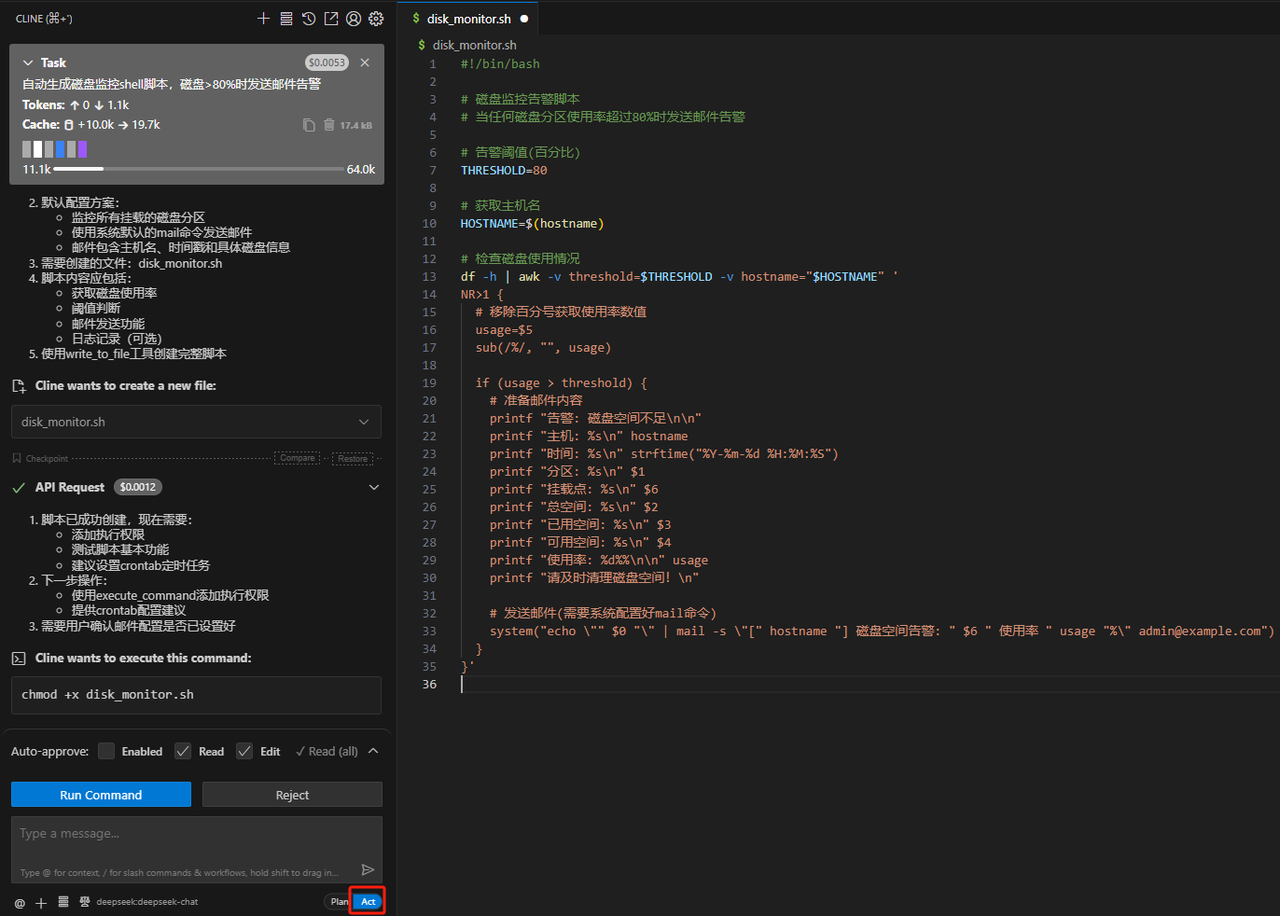Click the $0.0012 API request cost badge
This screenshot has width=1280, height=916.
tap(138, 487)
